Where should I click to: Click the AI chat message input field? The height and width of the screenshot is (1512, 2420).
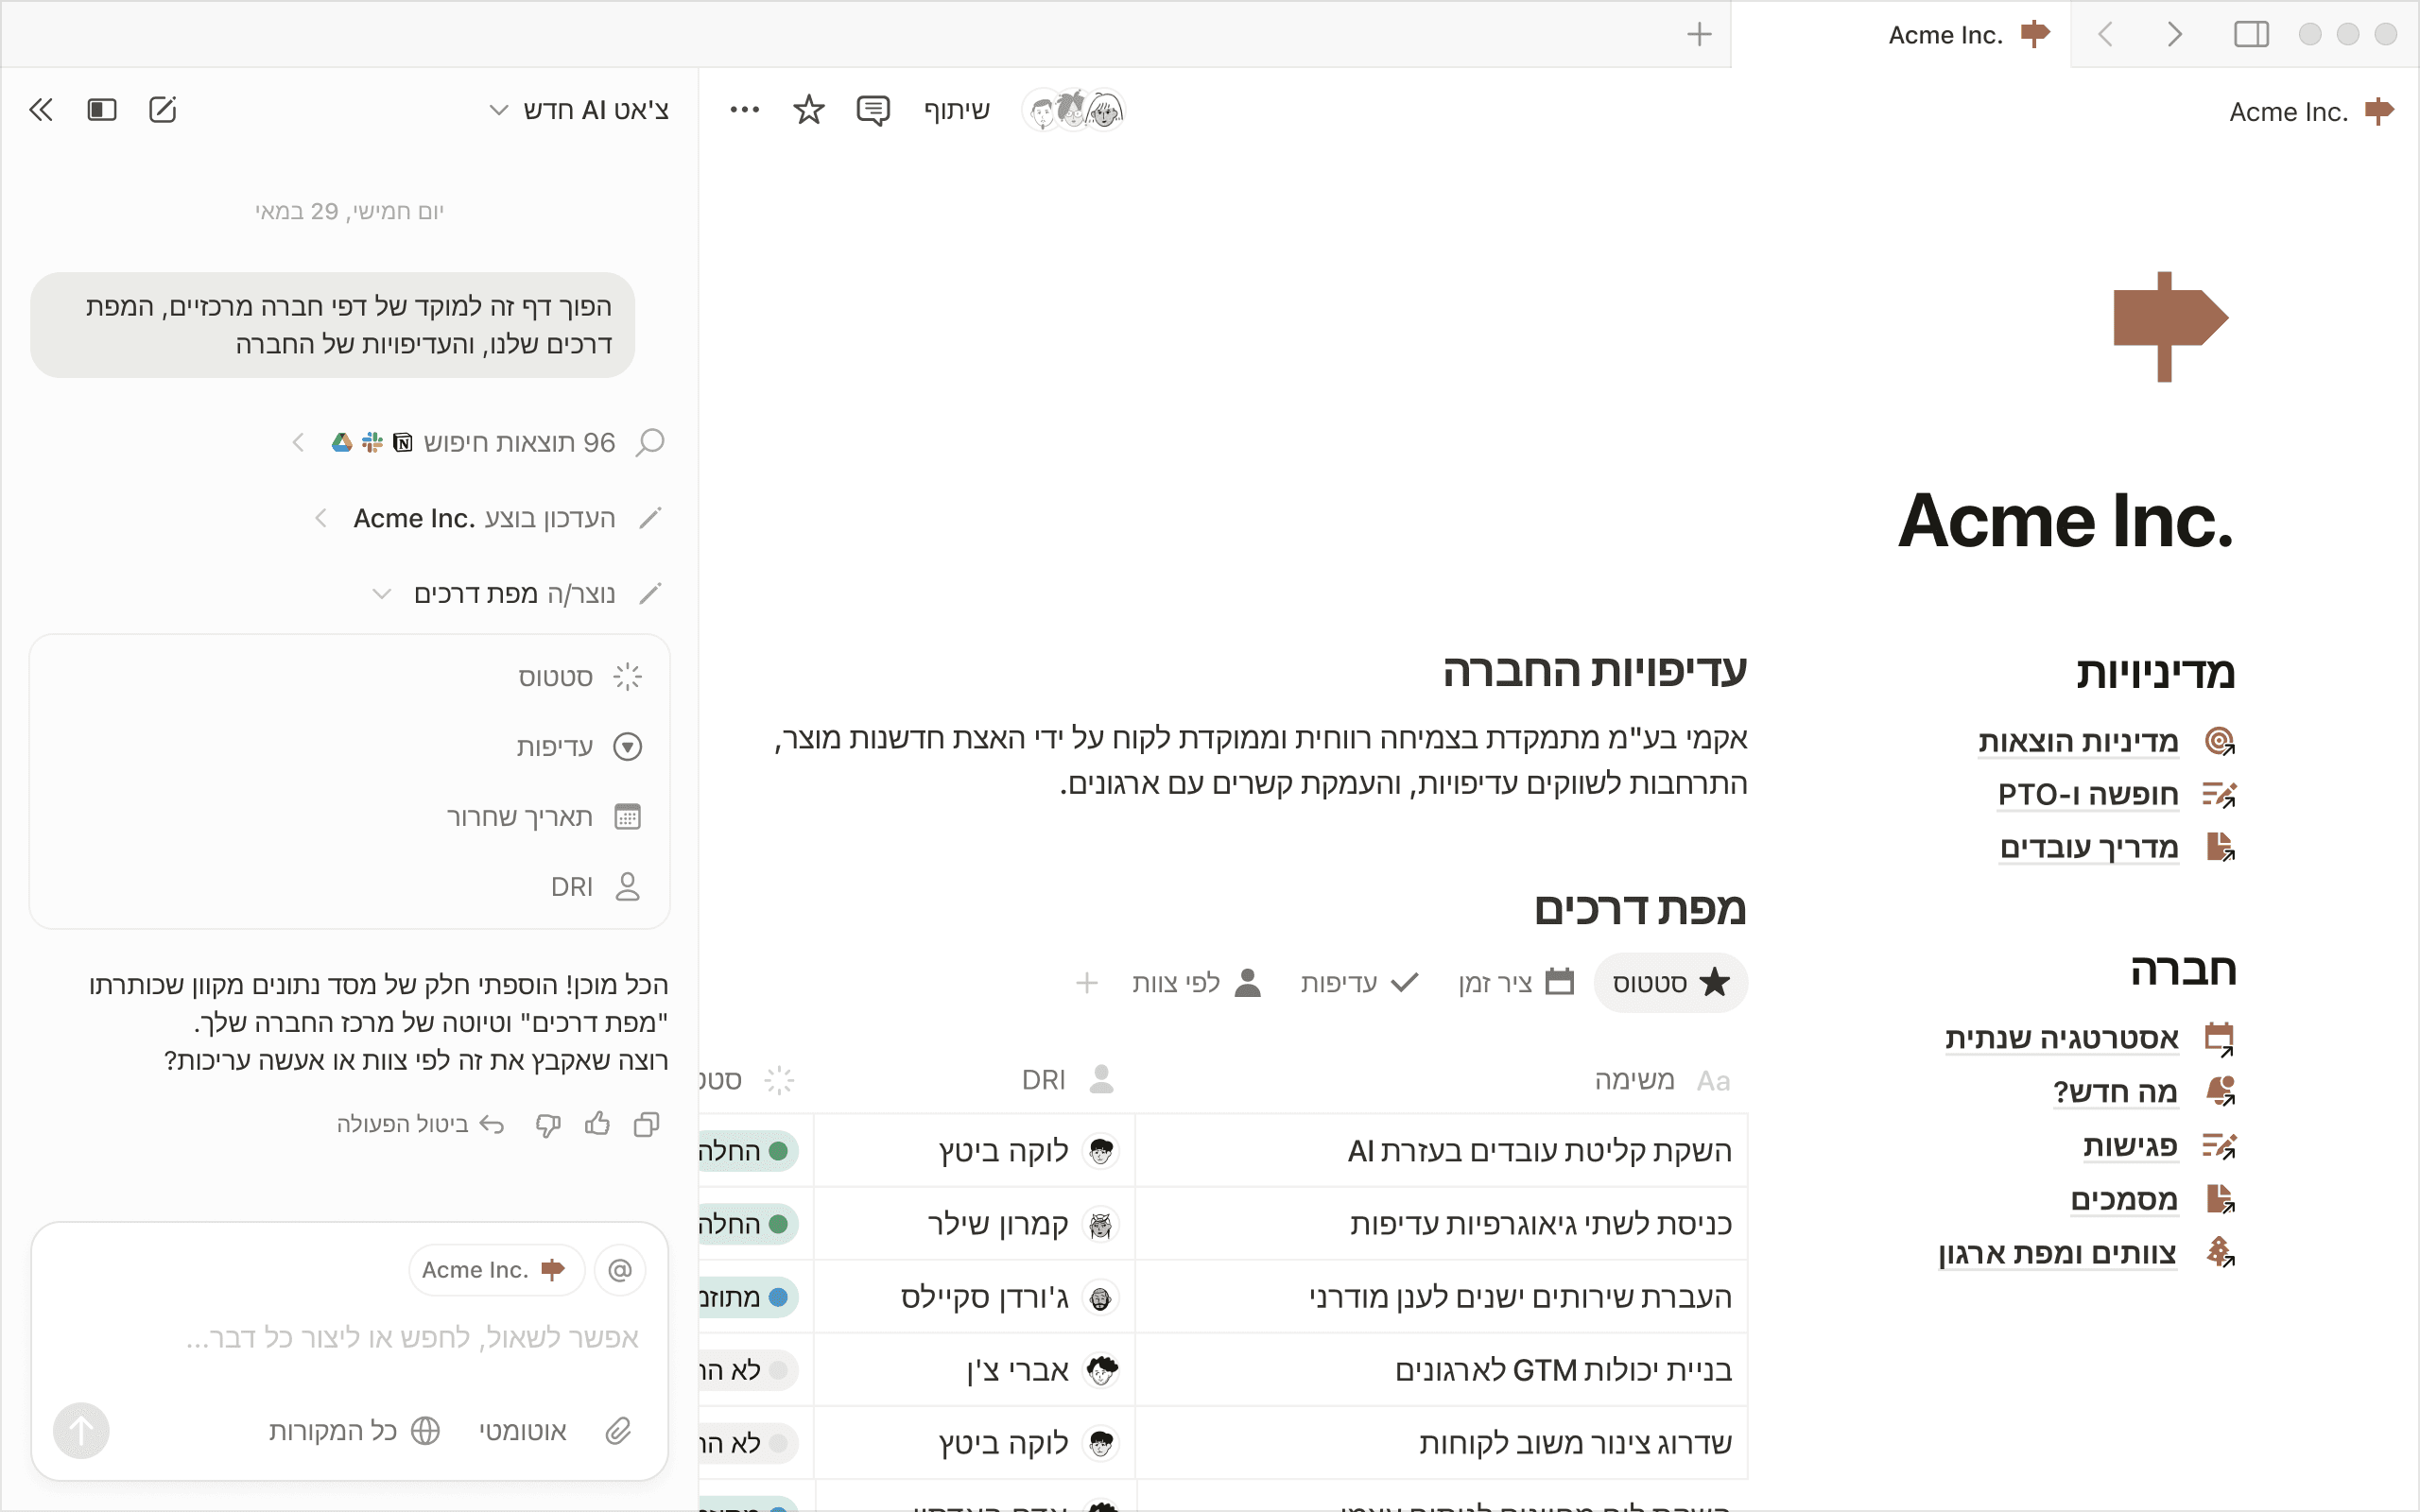pos(410,1337)
